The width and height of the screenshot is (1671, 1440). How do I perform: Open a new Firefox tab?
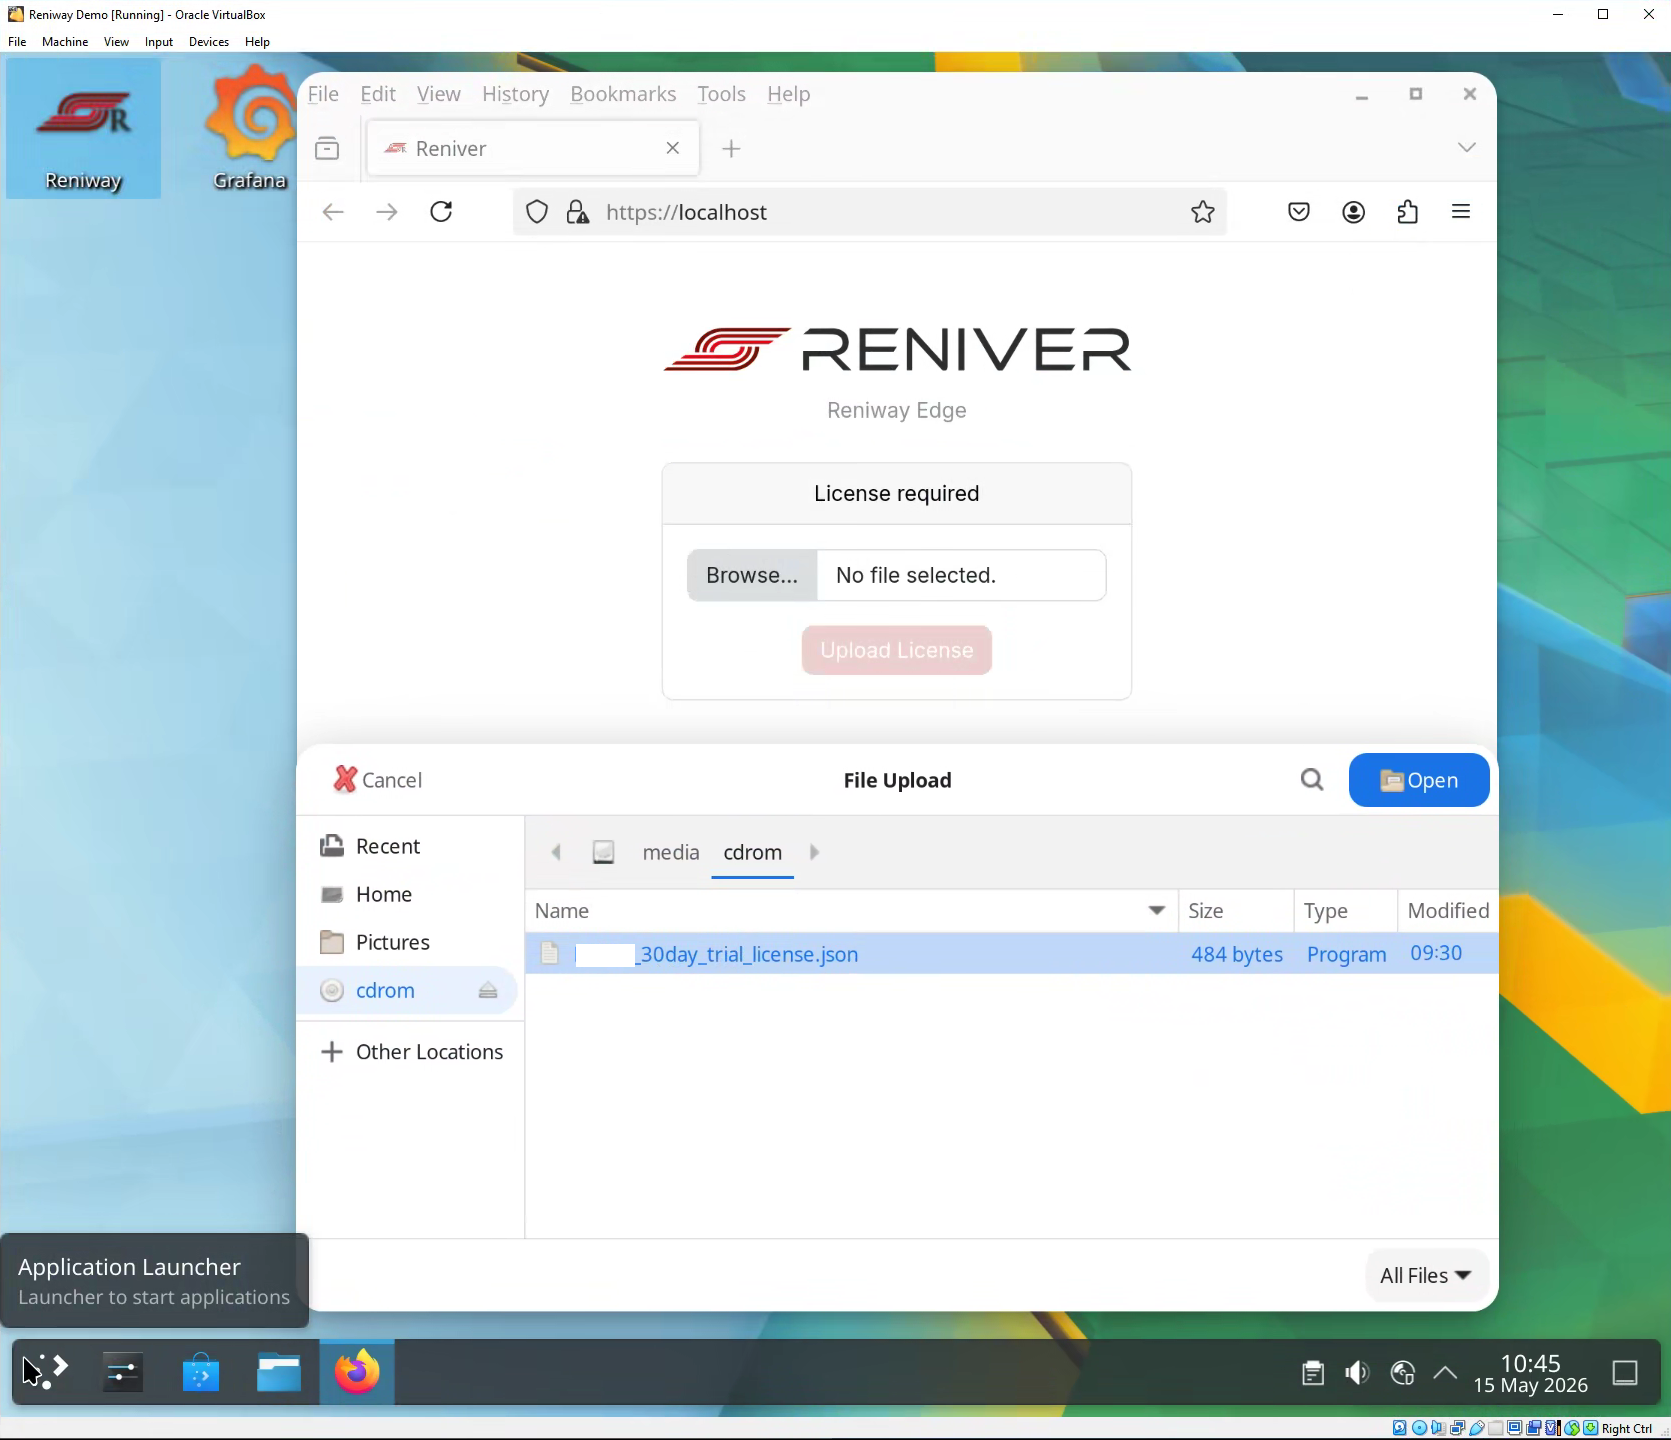(731, 149)
